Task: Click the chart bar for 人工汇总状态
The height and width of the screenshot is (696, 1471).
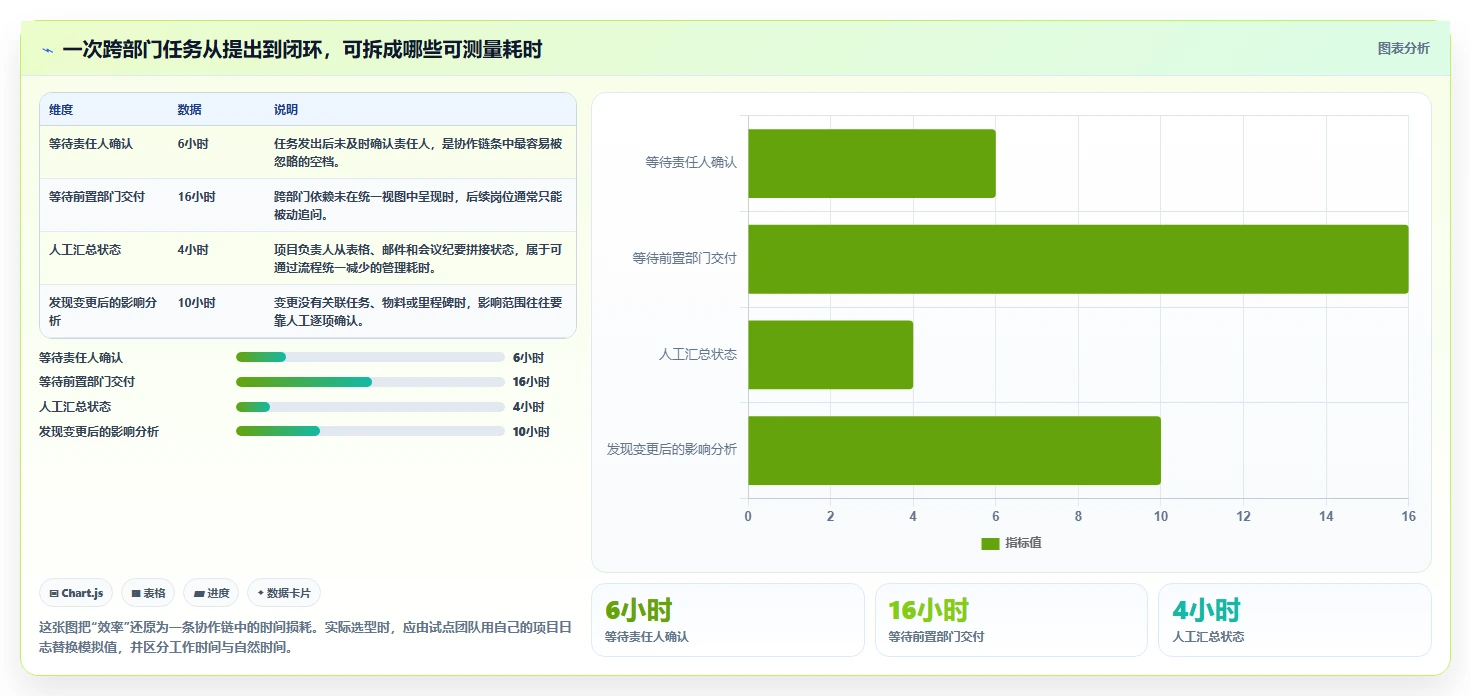Action: click(831, 355)
